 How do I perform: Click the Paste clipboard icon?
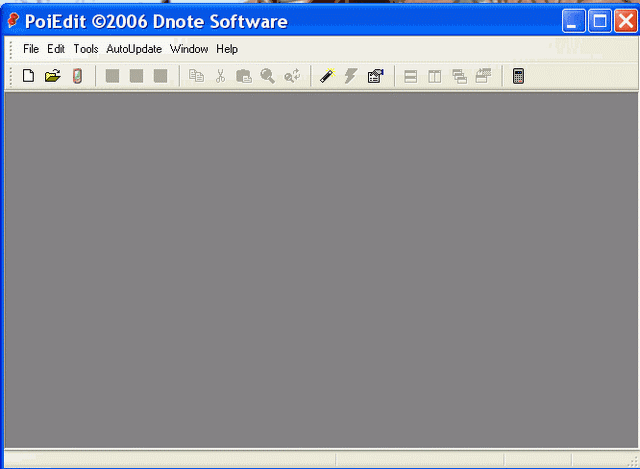tap(244, 76)
